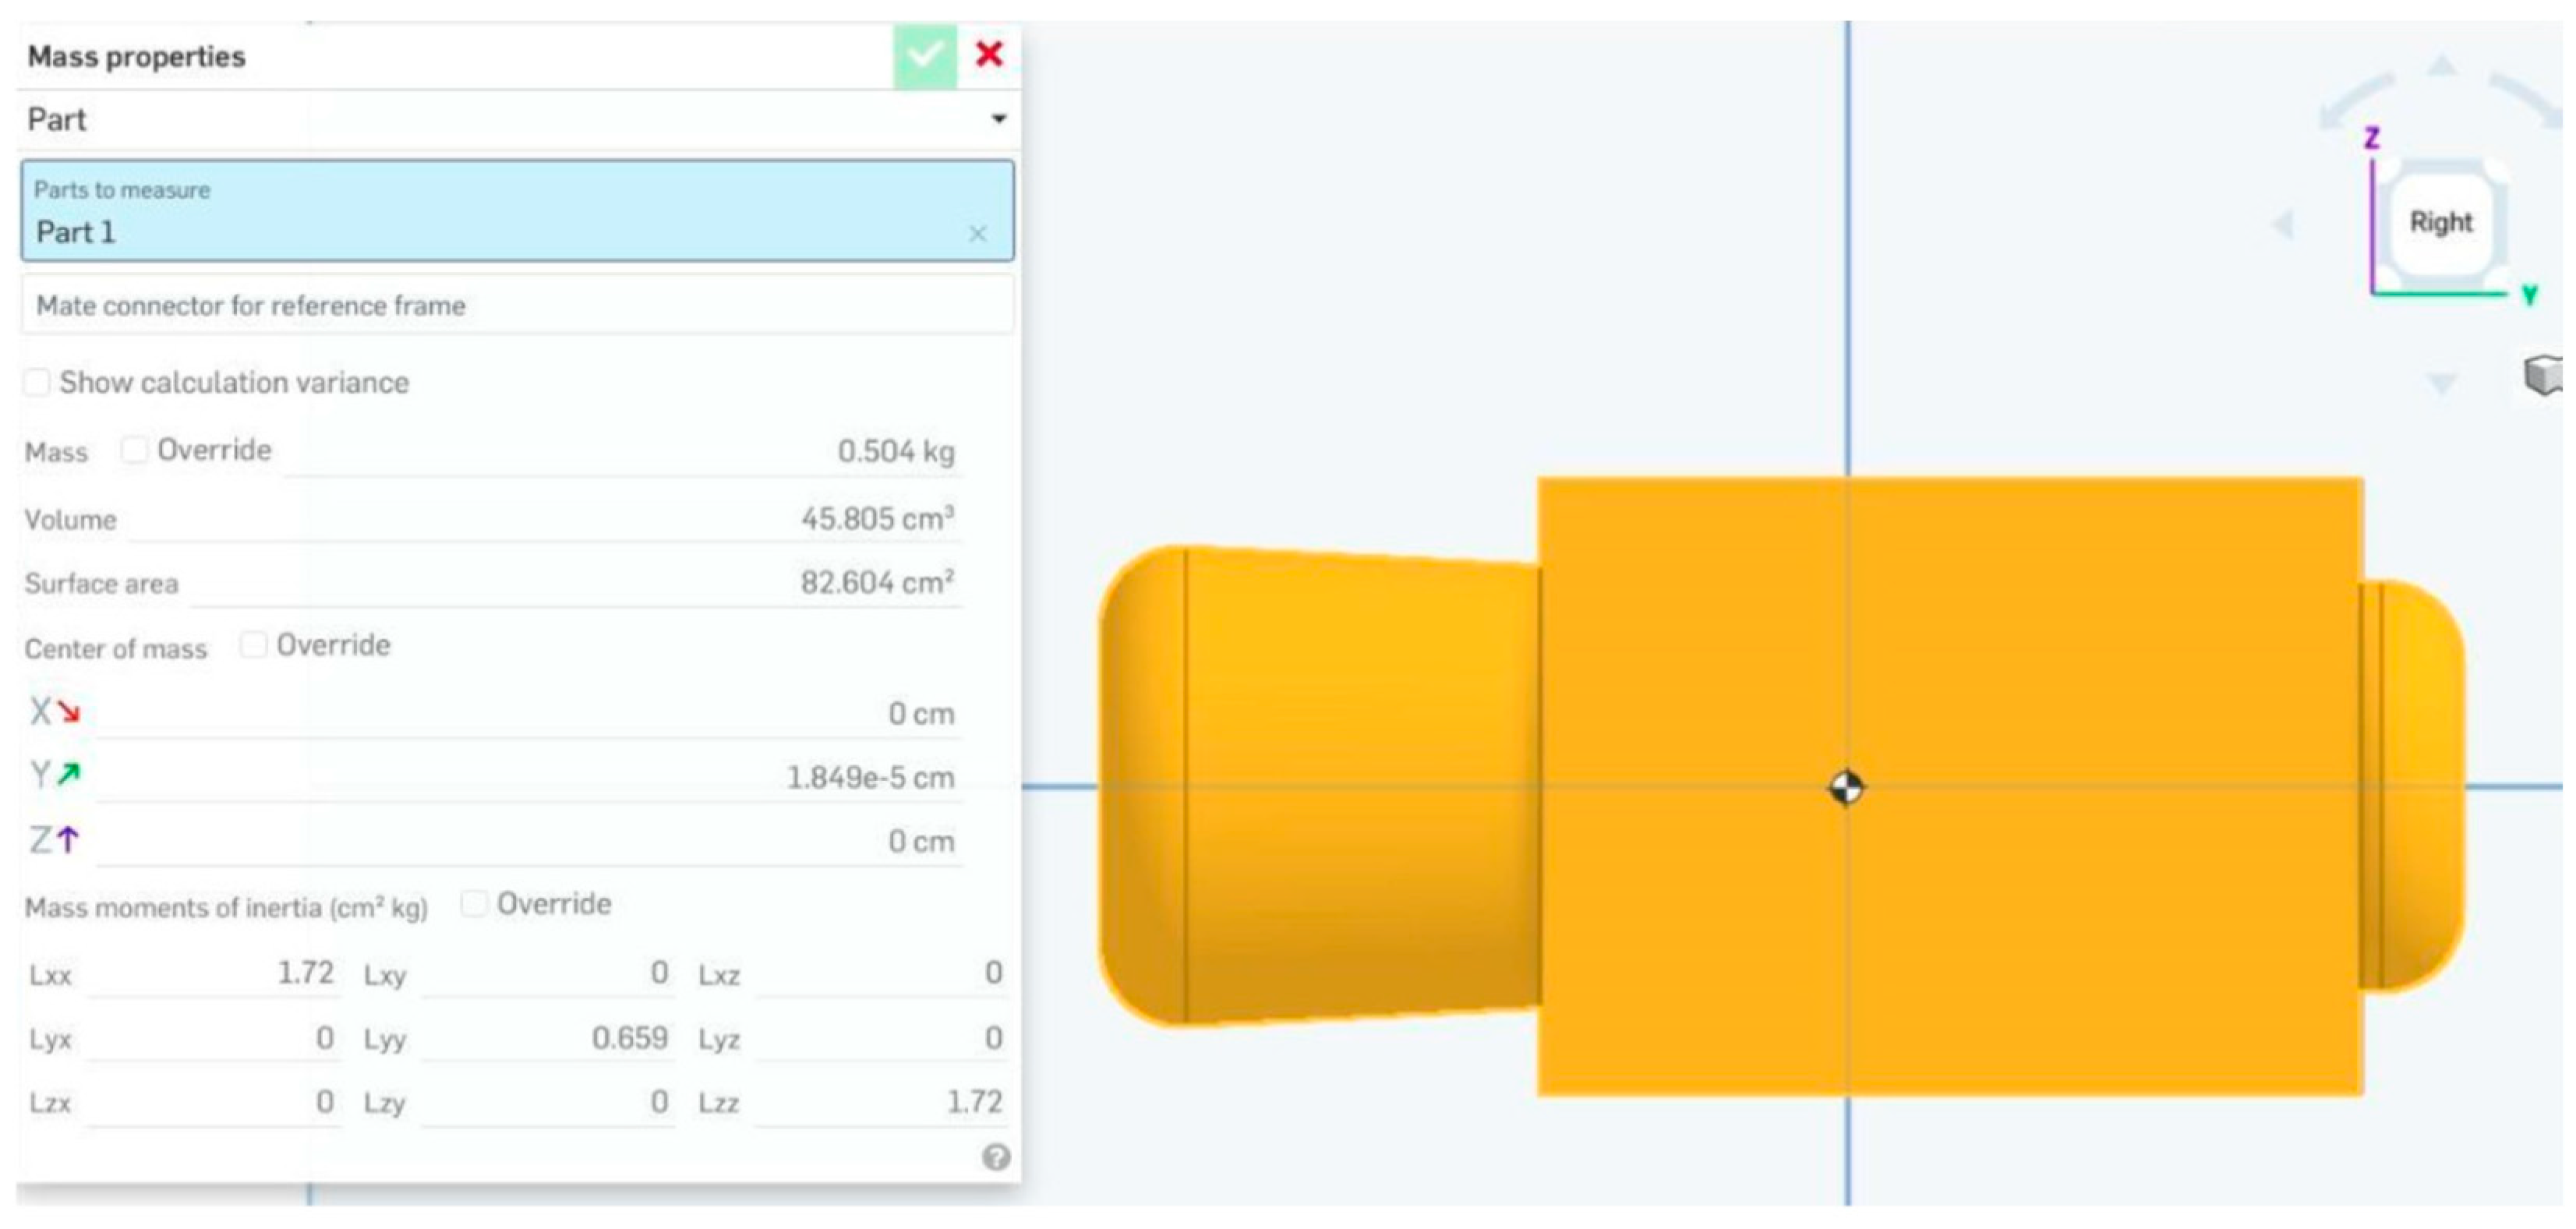
Task: Select the Right face of view cube
Action: (2440, 223)
